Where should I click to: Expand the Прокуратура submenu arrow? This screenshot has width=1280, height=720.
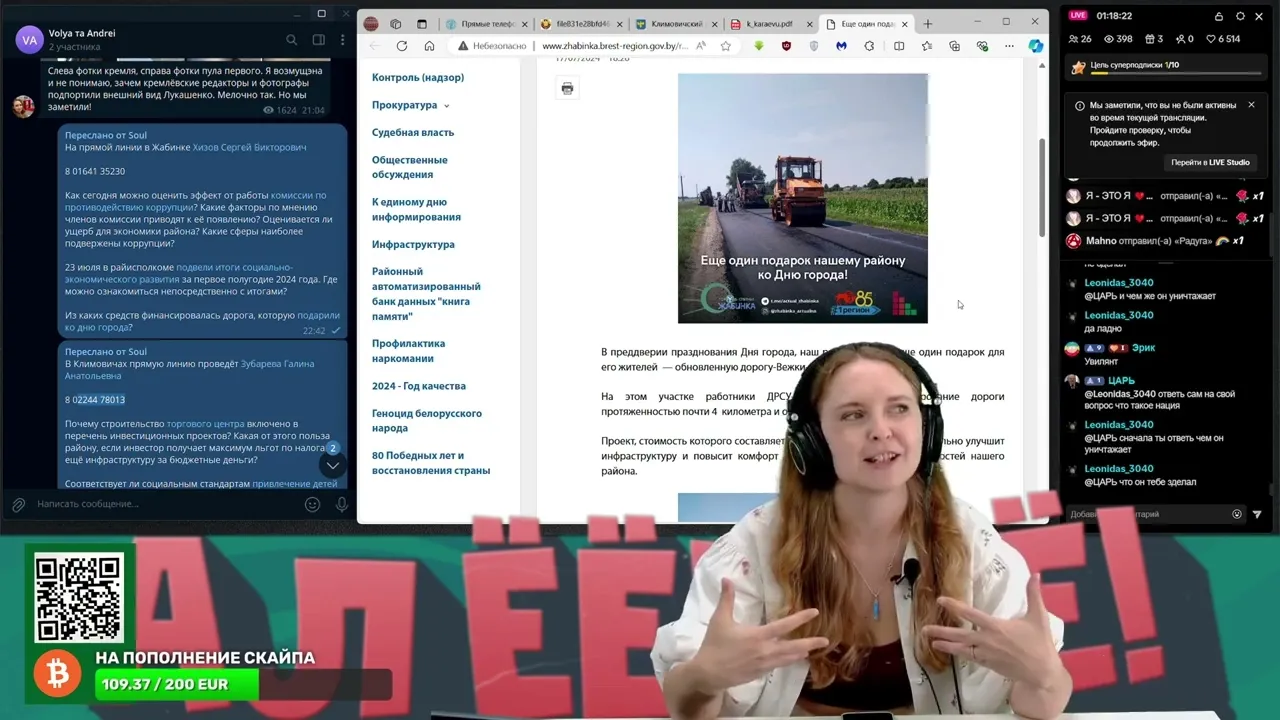(446, 106)
